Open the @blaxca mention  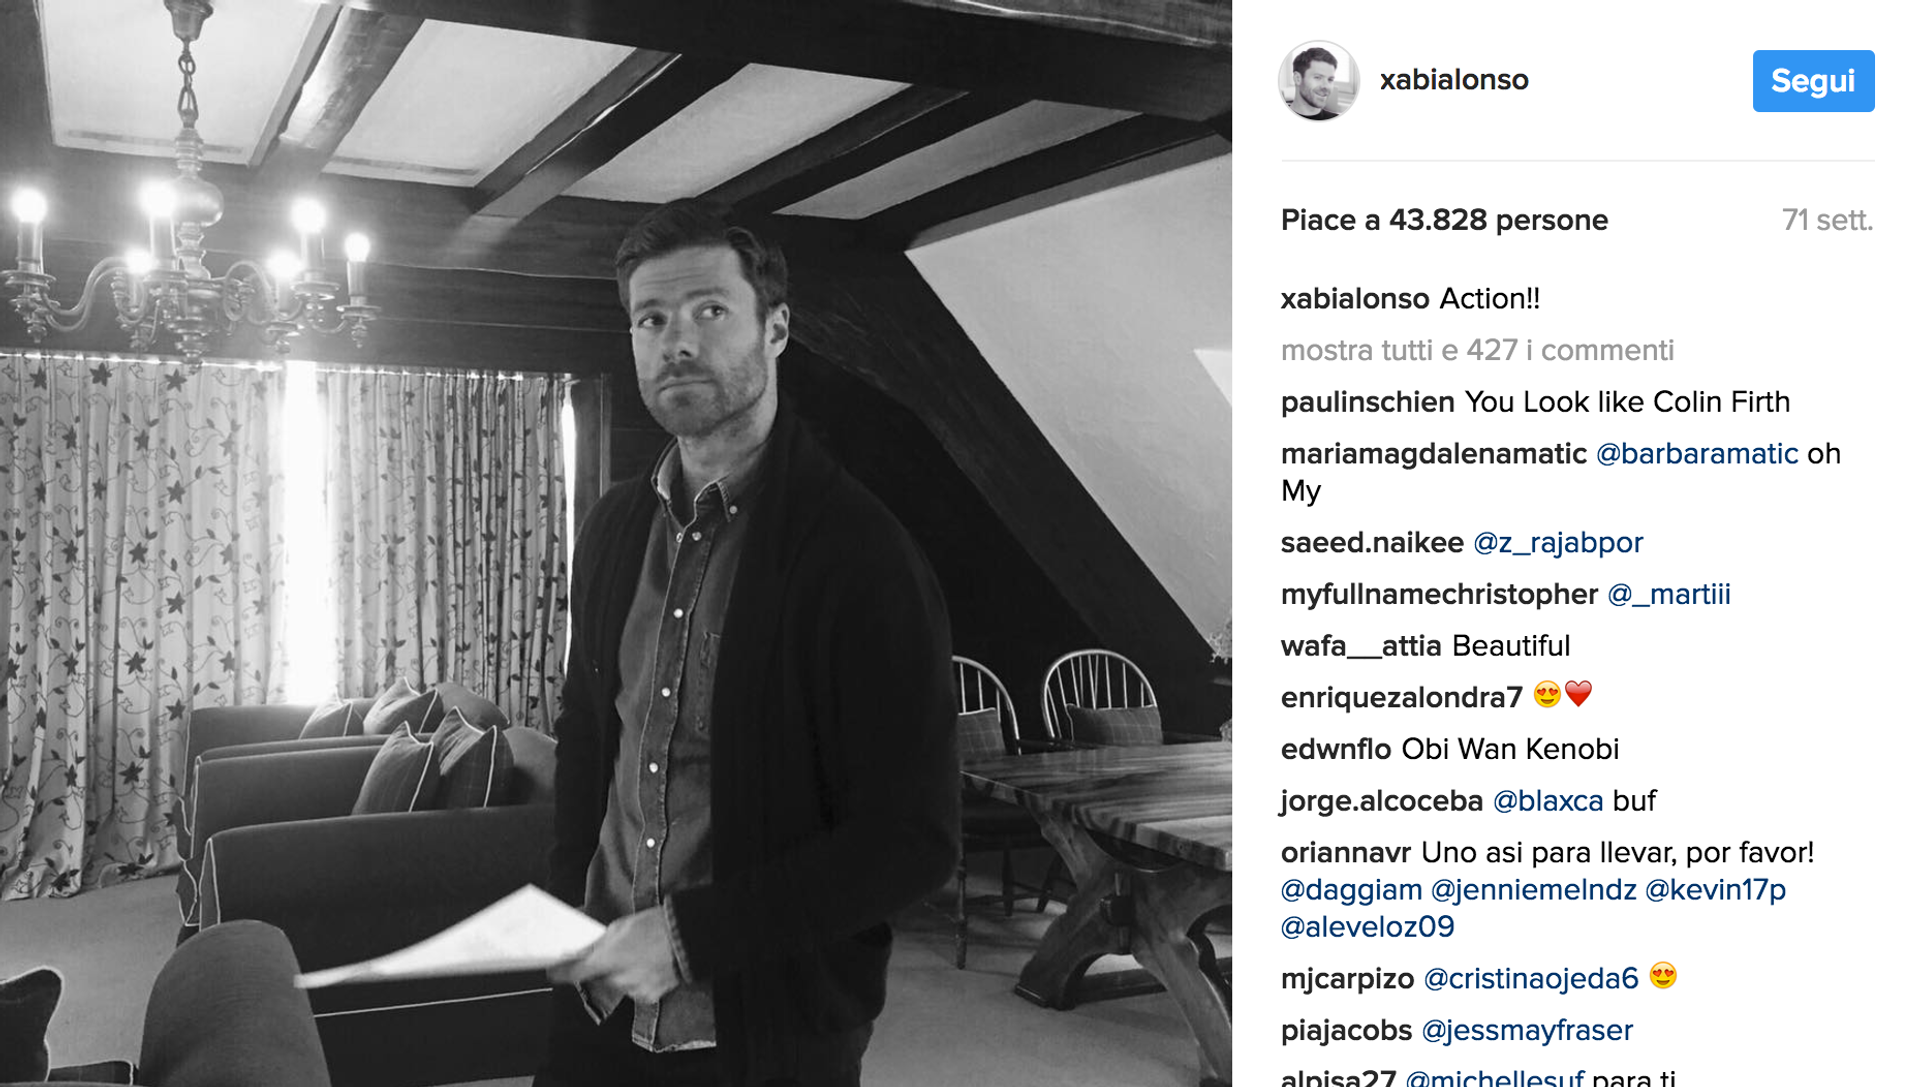(1547, 802)
